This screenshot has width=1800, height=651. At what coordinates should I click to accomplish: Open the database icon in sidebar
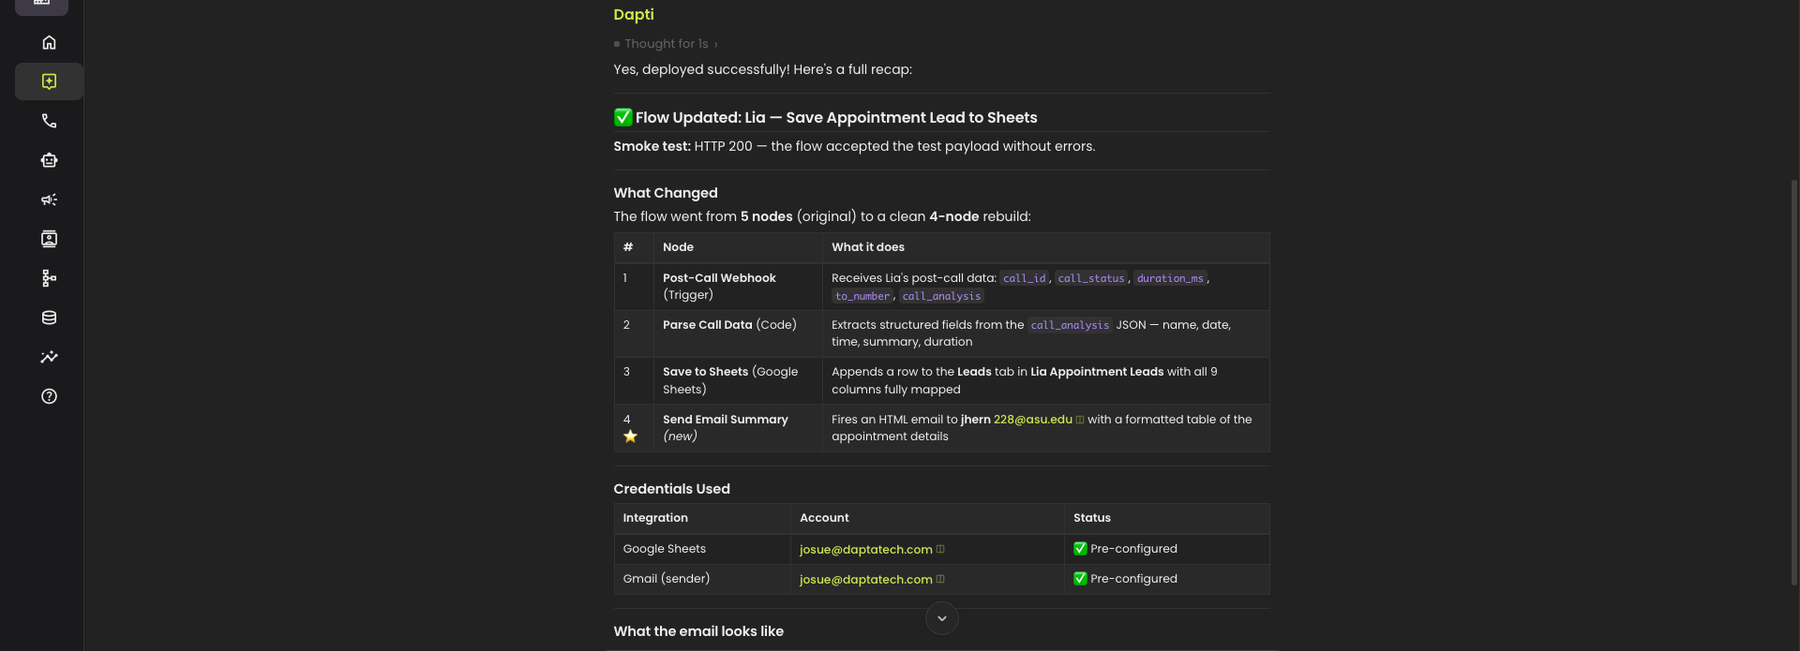[x=49, y=317]
